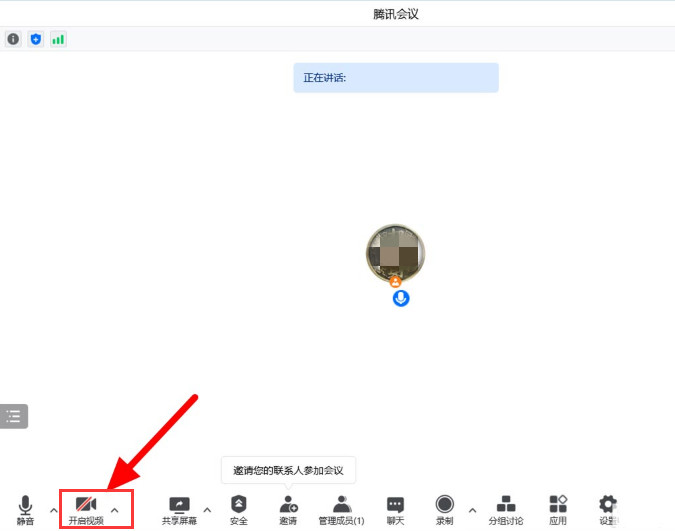
Task: Click the gray list panel button on left edge
Action: click(x=14, y=416)
